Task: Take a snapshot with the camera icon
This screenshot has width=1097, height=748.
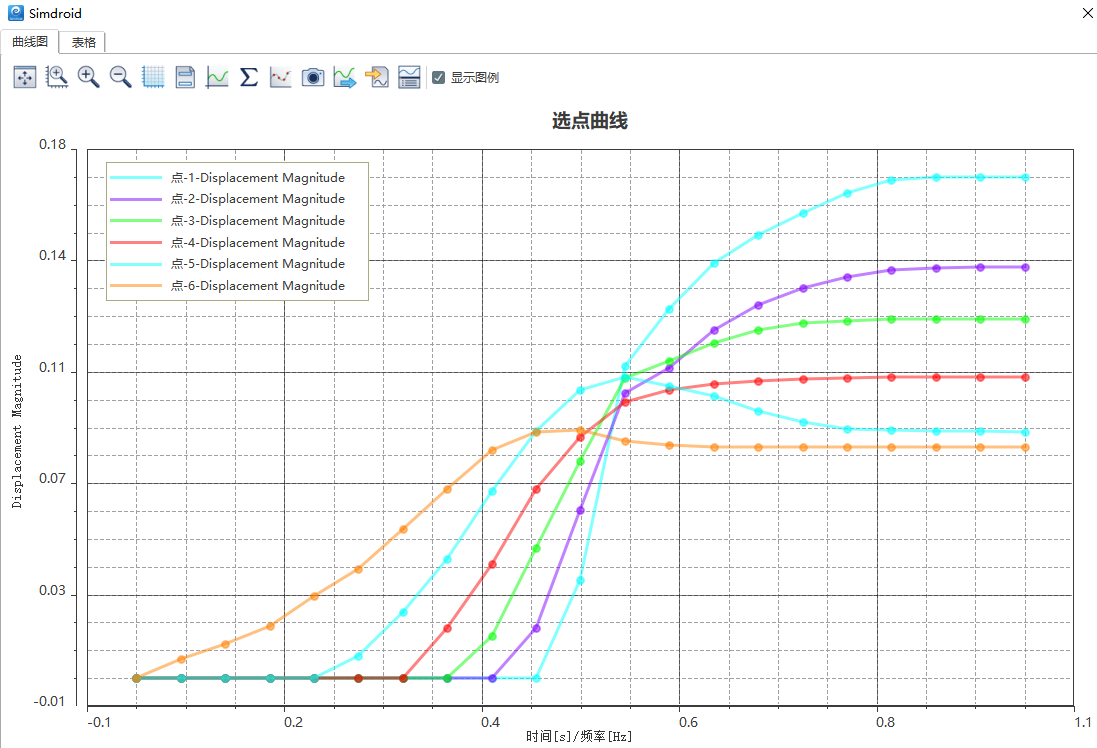Action: point(313,77)
